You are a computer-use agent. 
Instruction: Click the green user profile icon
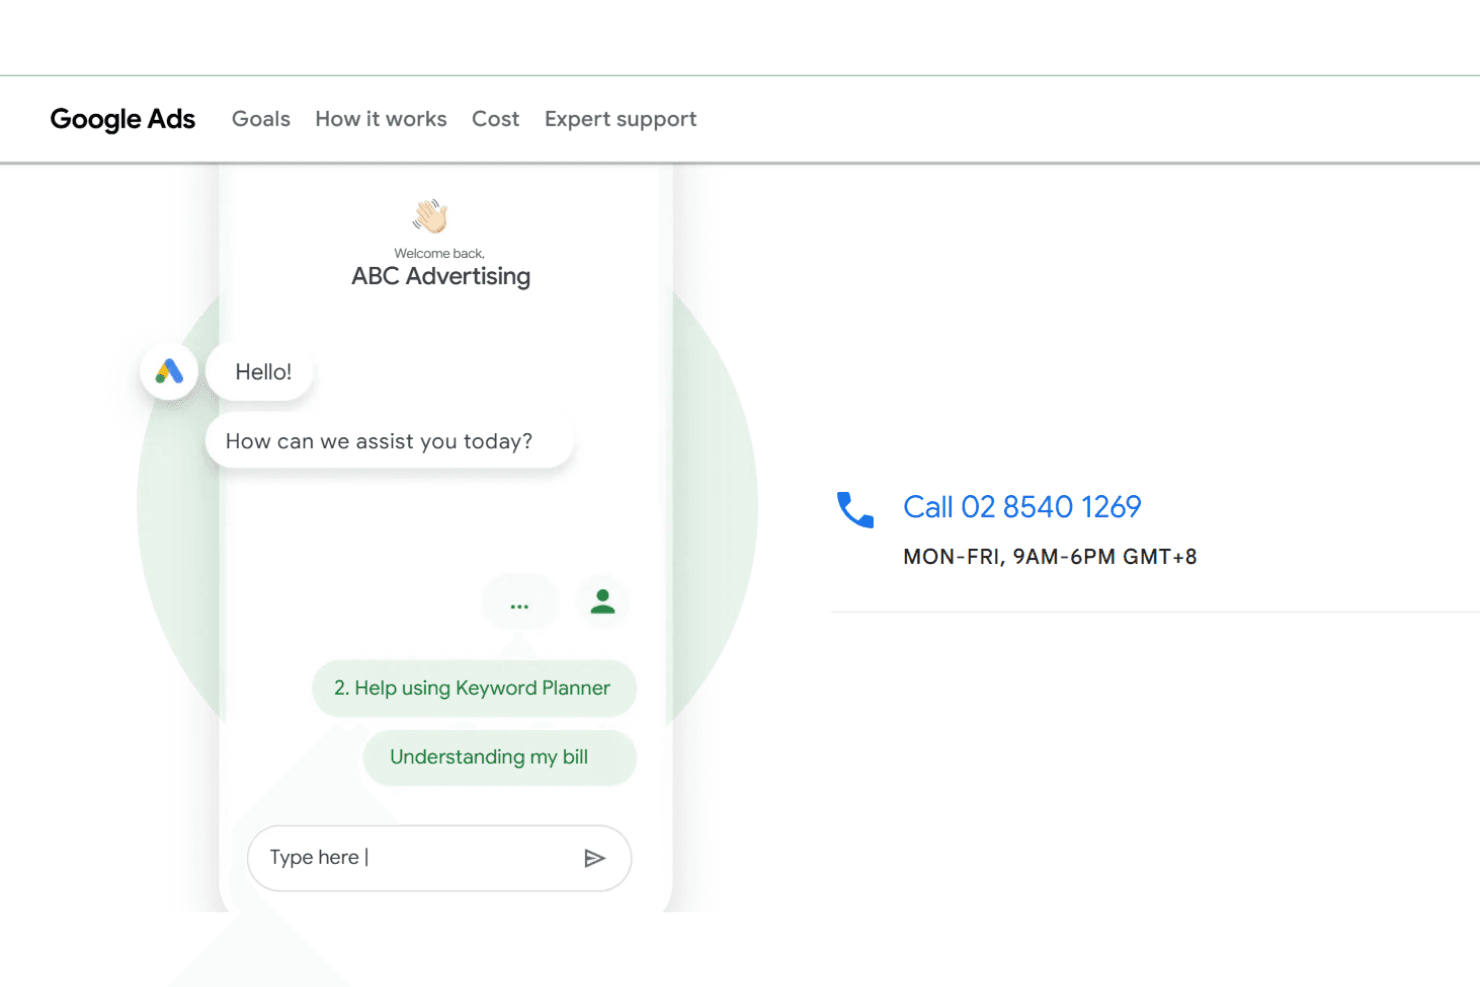[x=602, y=601]
